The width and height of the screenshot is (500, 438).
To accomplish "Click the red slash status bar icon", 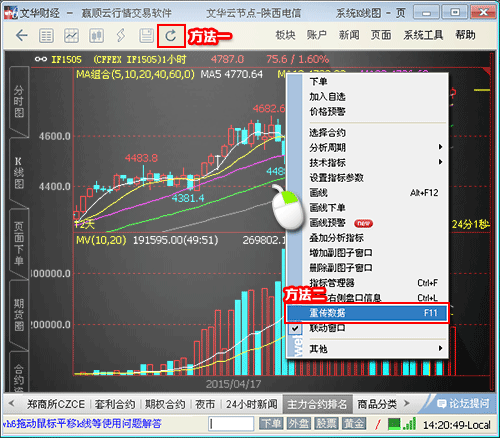I will coord(378,424).
